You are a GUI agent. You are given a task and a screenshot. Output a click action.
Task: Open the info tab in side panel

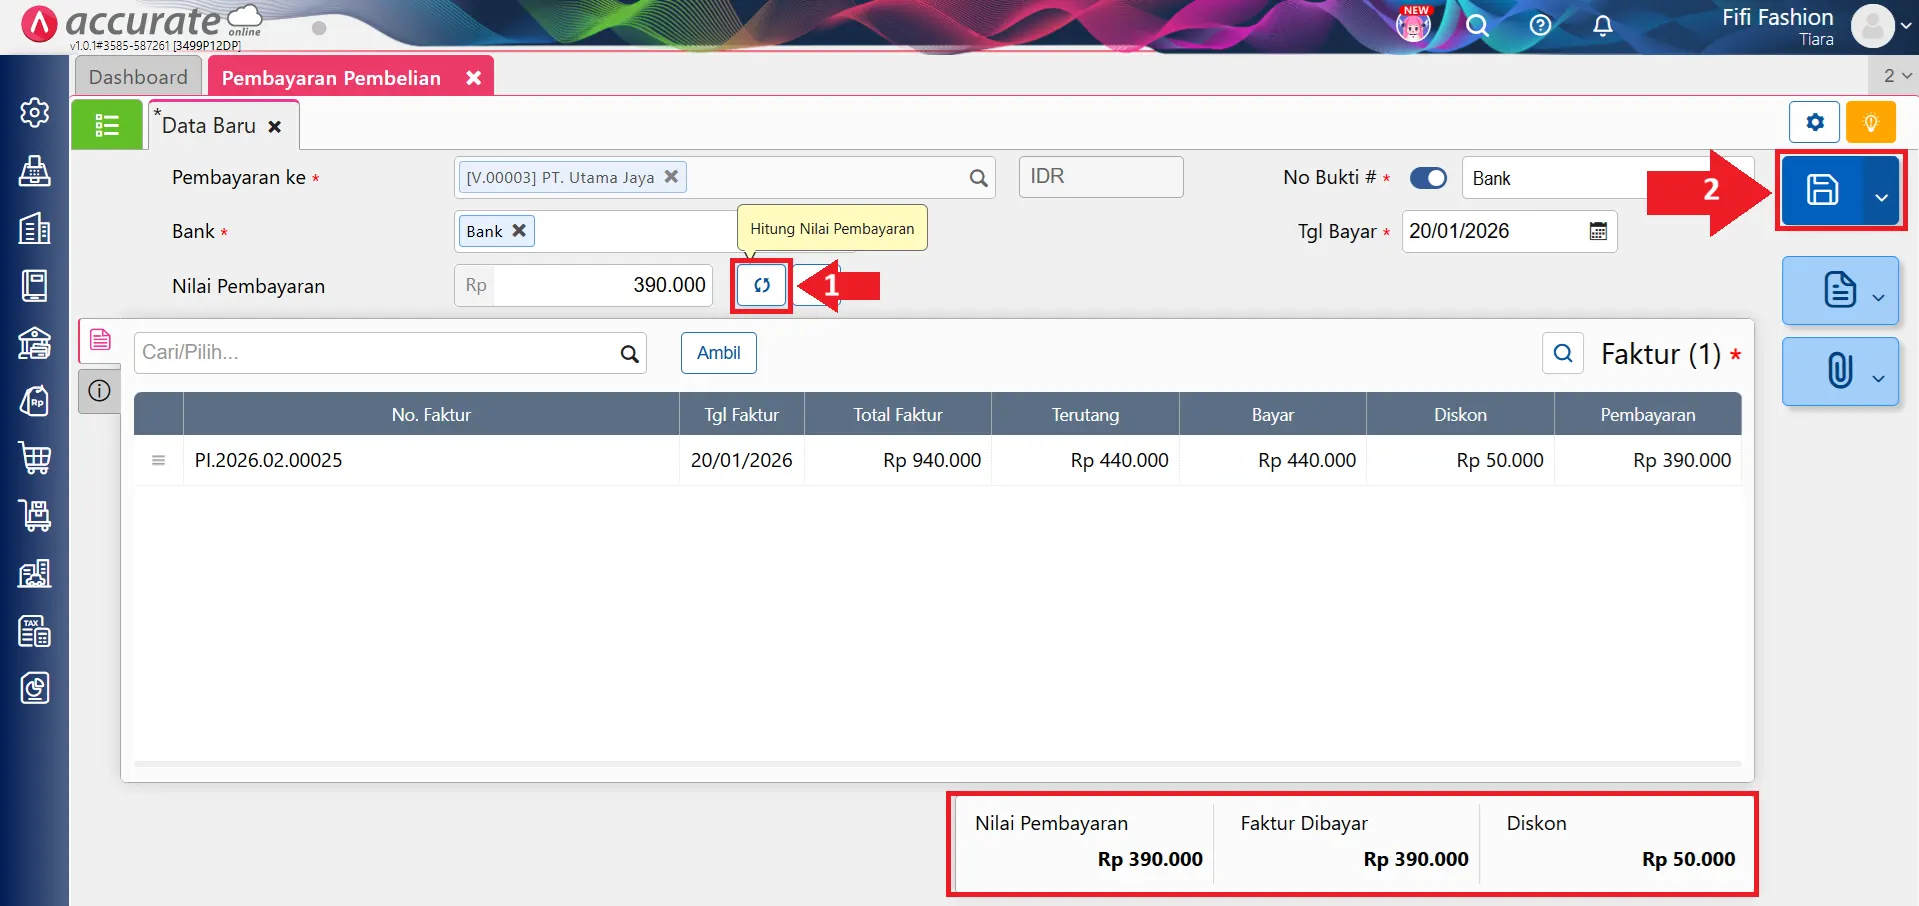tap(99, 391)
